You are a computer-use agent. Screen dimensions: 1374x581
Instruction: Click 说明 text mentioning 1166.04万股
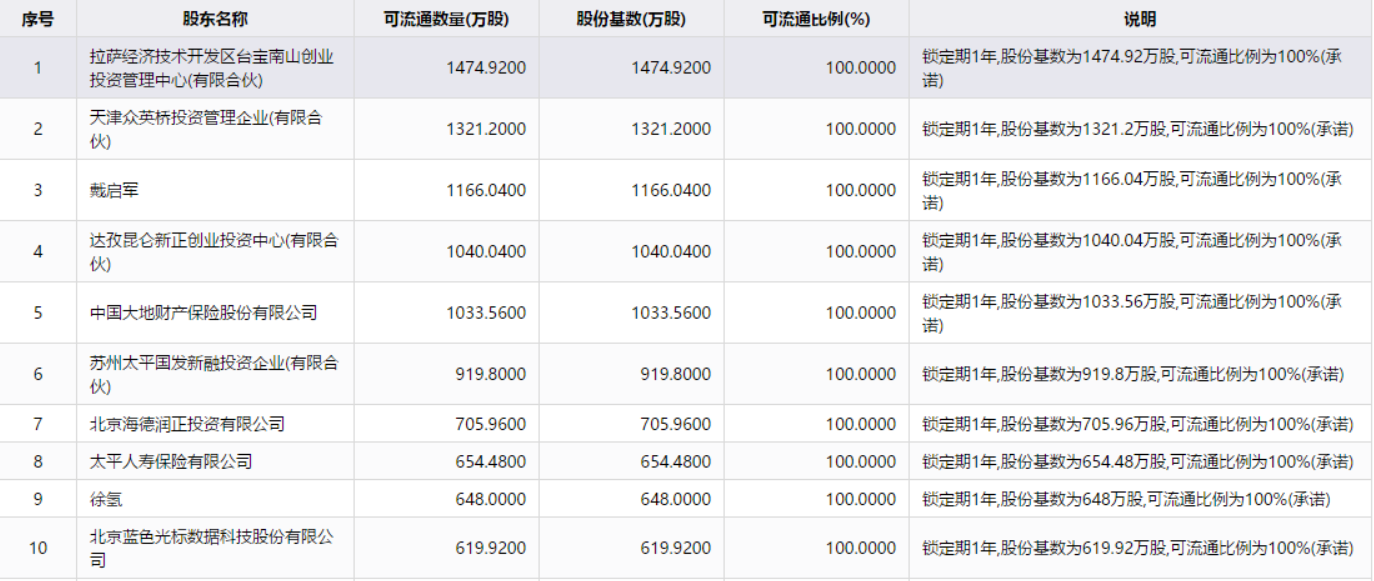(1132, 190)
